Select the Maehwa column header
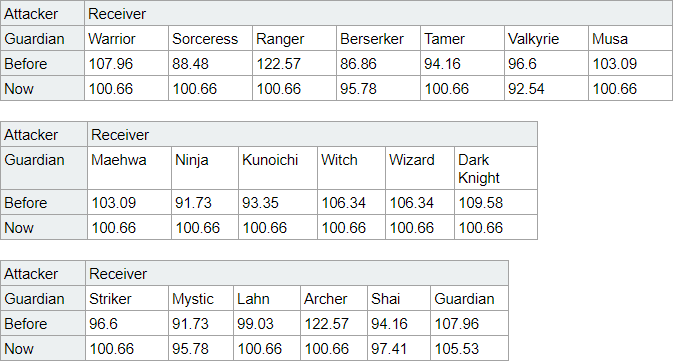 (129, 168)
